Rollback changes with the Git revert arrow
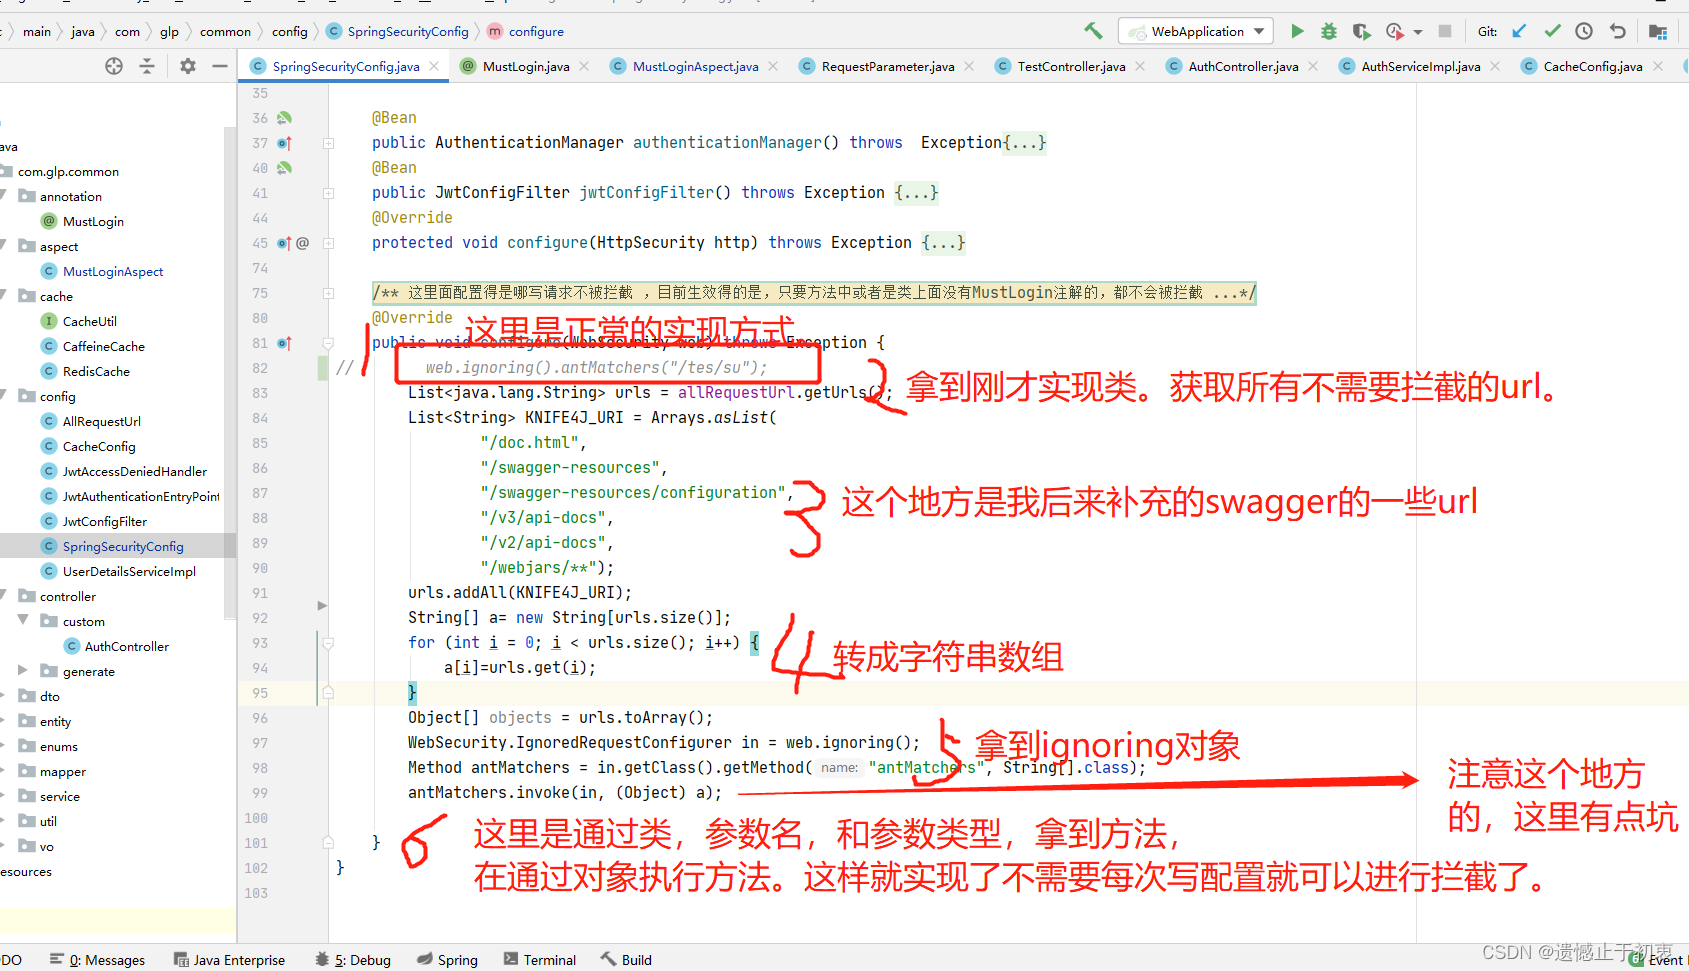This screenshot has height=971, width=1689. pyautogui.click(x=1617, y=31)
